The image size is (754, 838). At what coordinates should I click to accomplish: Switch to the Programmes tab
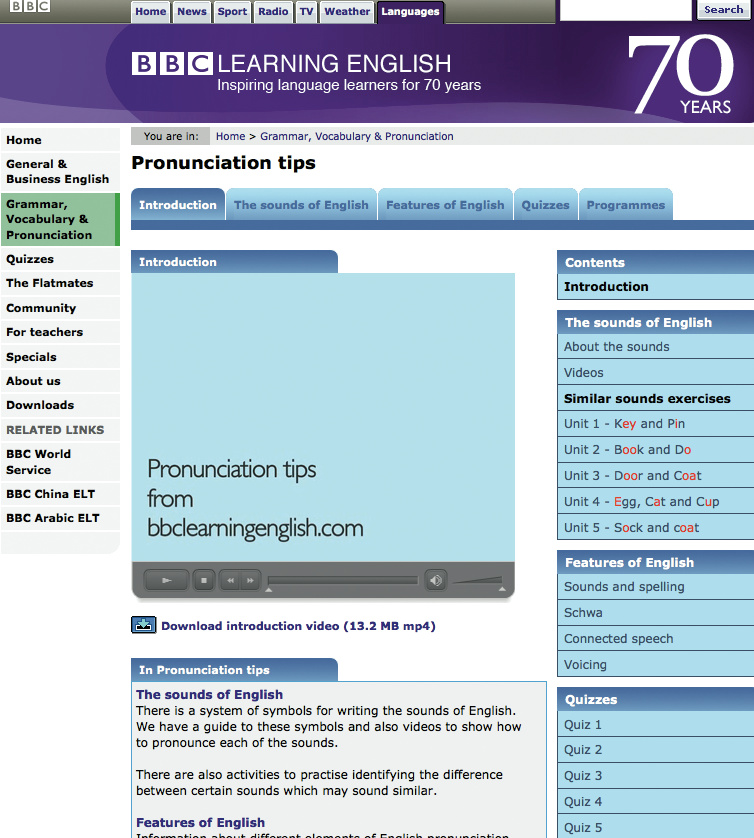[x=626, y=205]
